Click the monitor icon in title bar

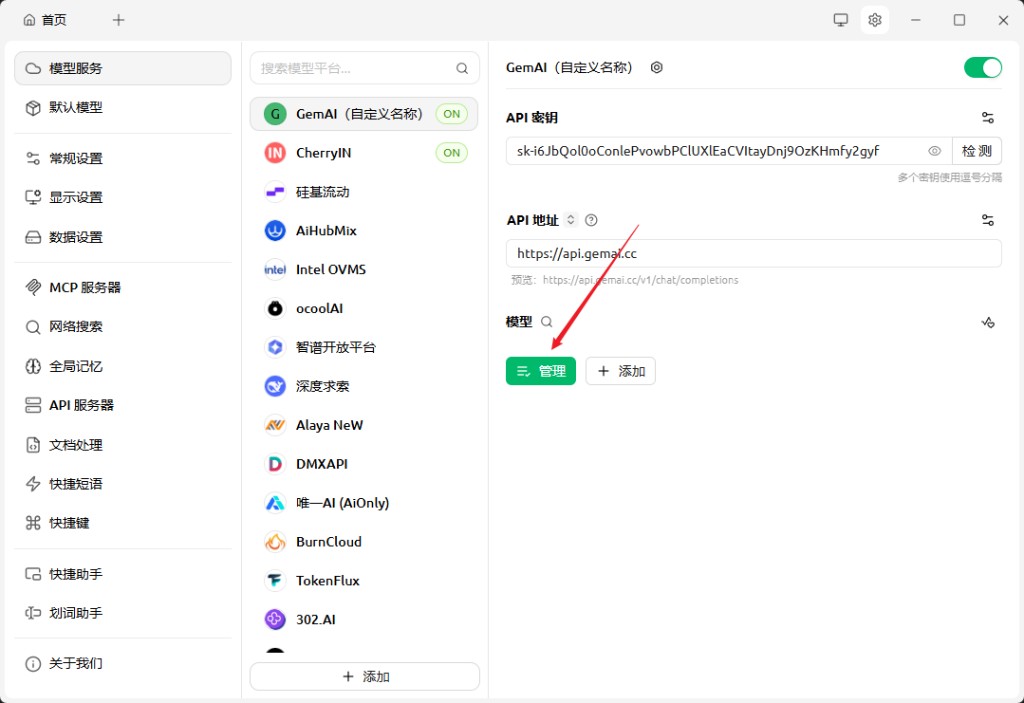(841, 20)
